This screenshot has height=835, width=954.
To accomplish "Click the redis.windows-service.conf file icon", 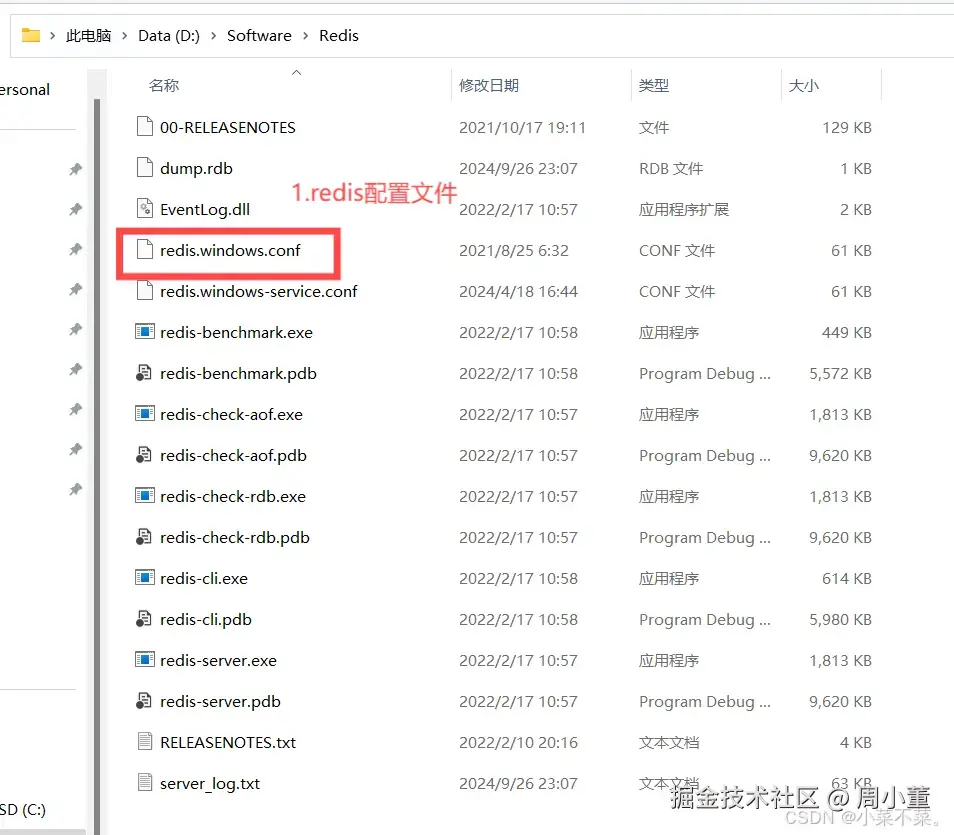I will (145, 291).
